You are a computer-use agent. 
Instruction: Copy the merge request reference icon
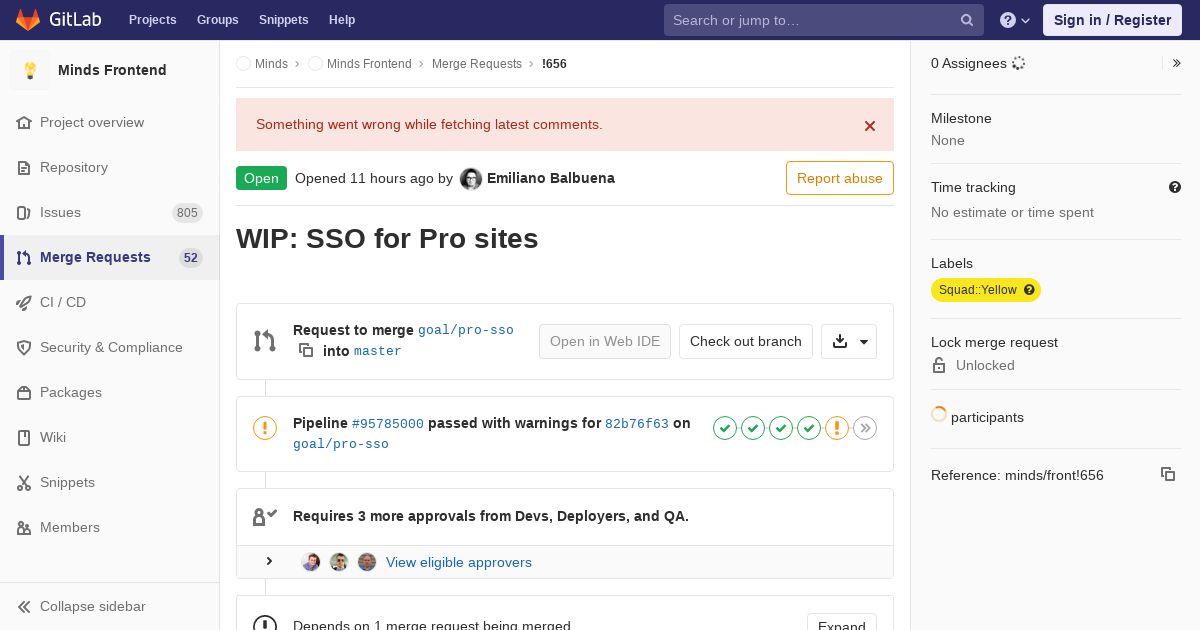click(1168, 474)
